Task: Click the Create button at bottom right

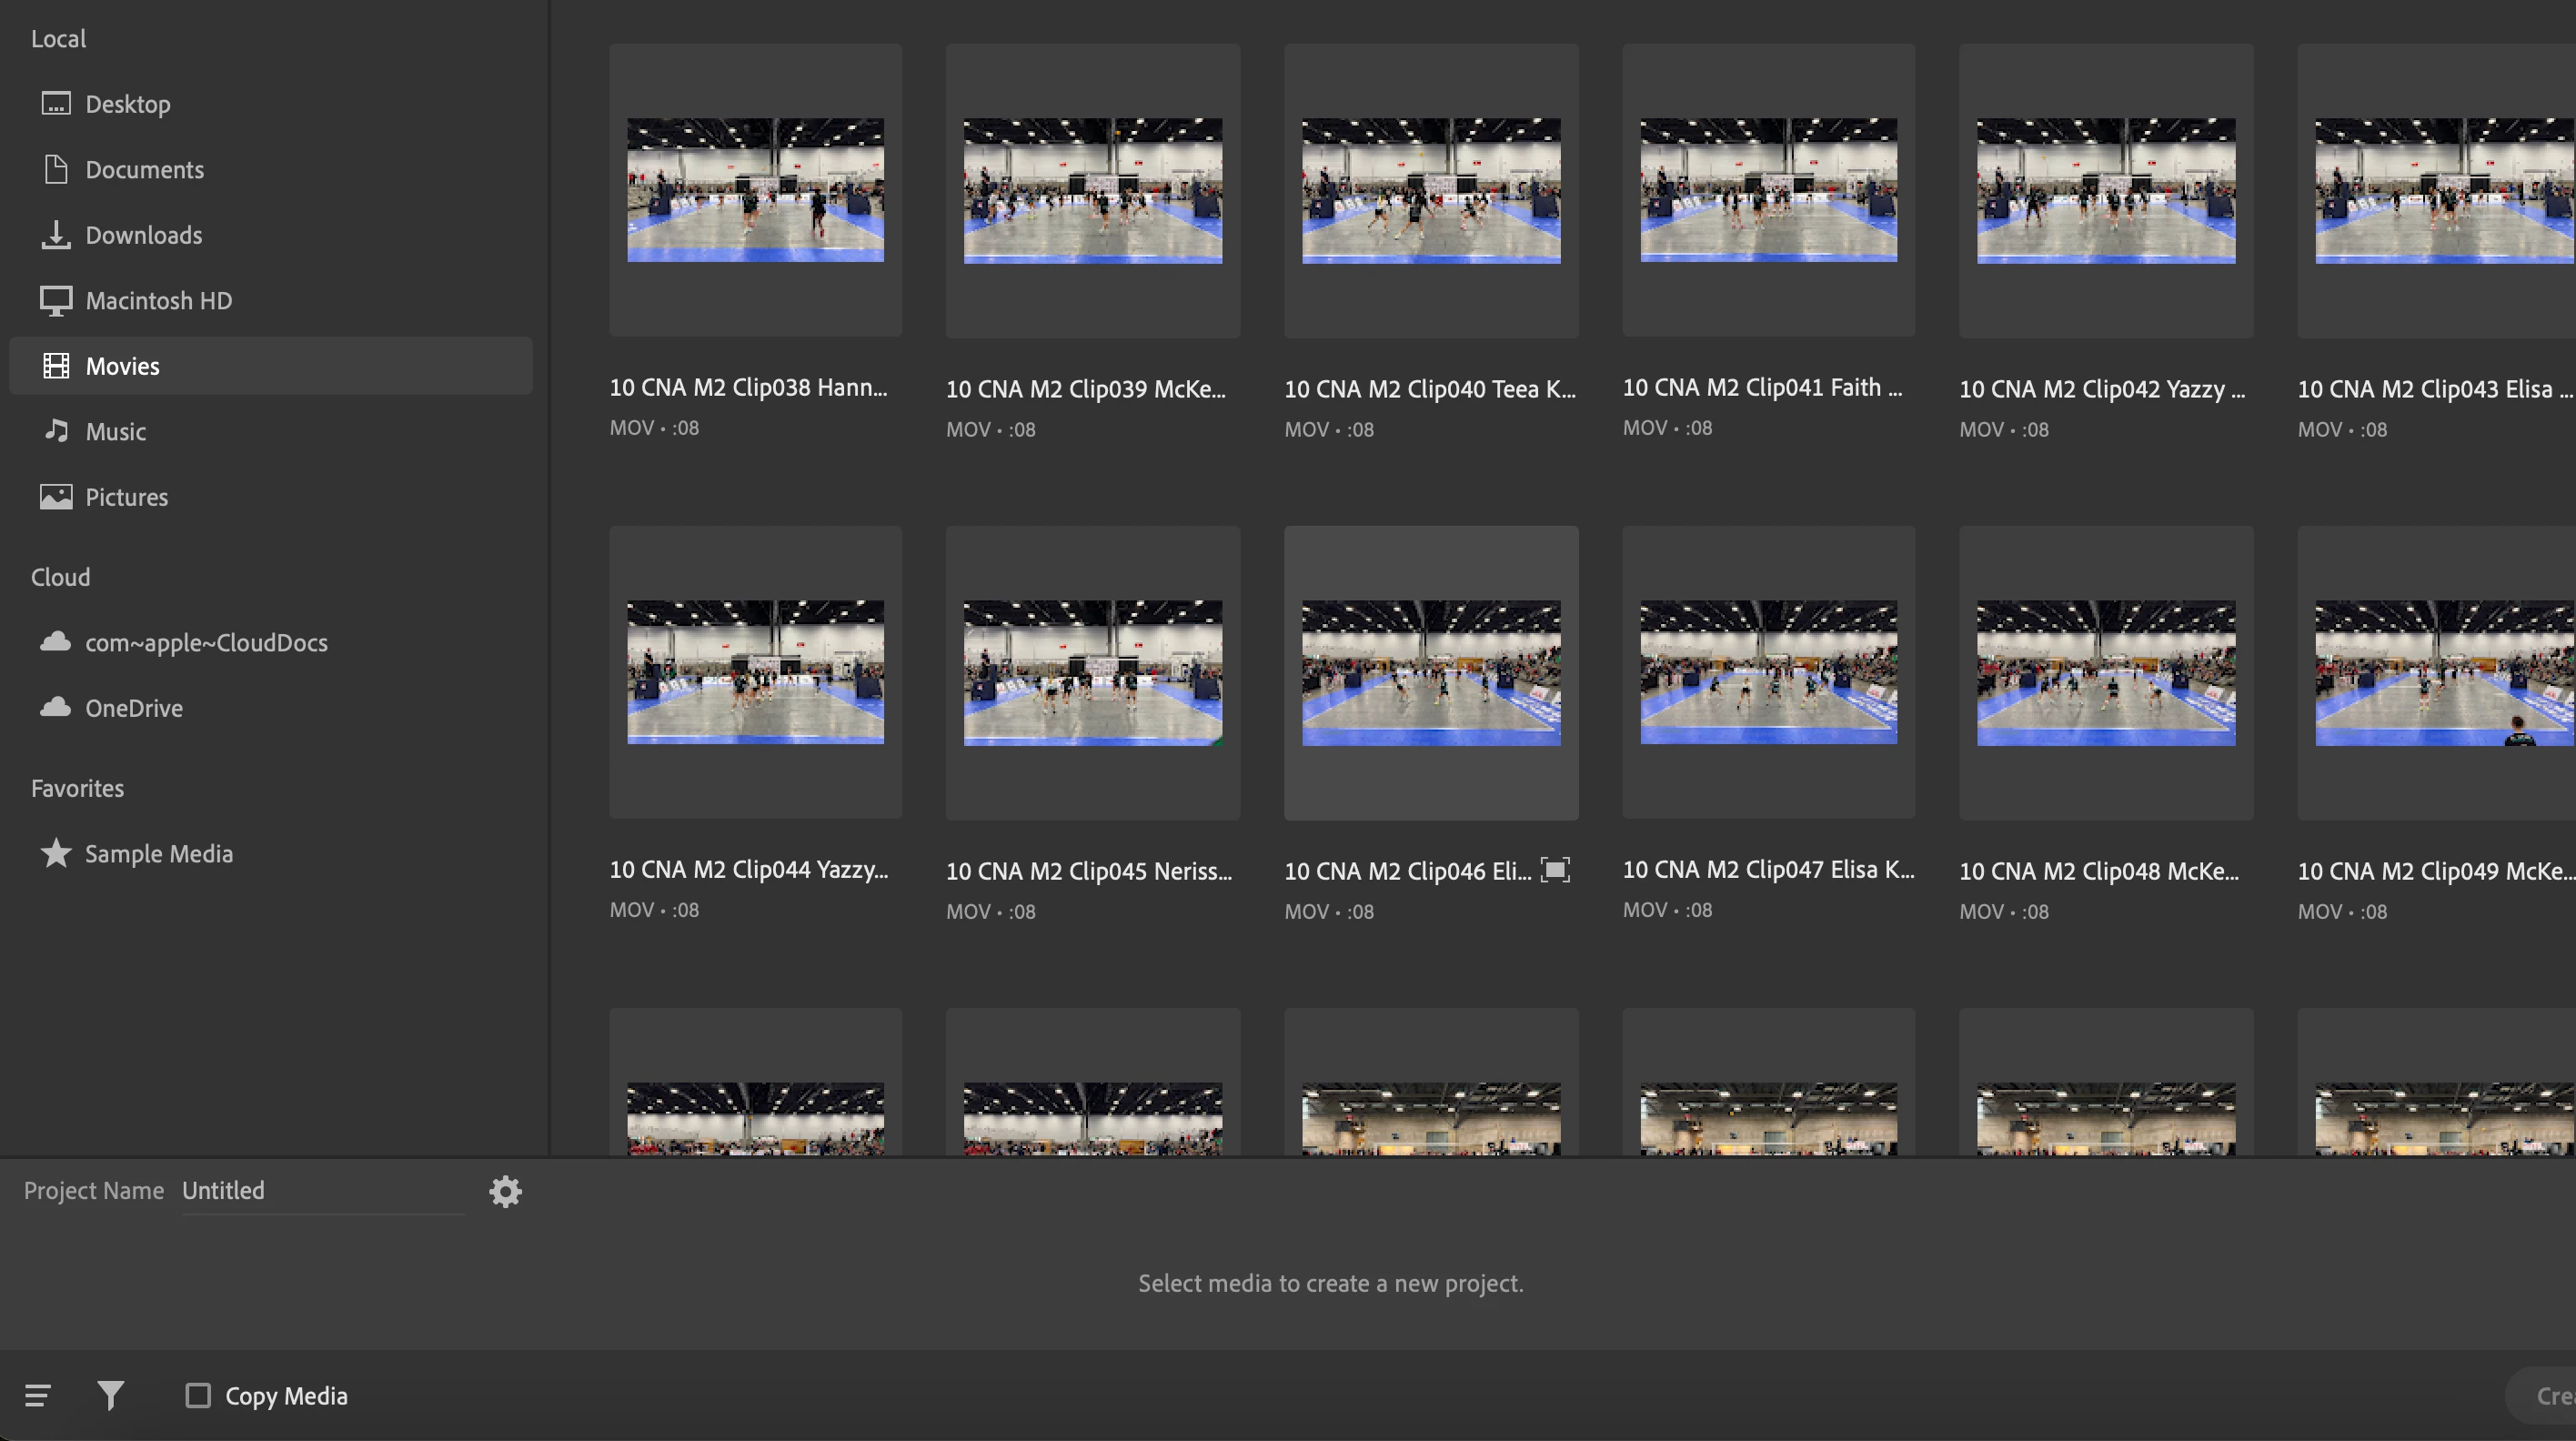Action: pos(2550,1395)
